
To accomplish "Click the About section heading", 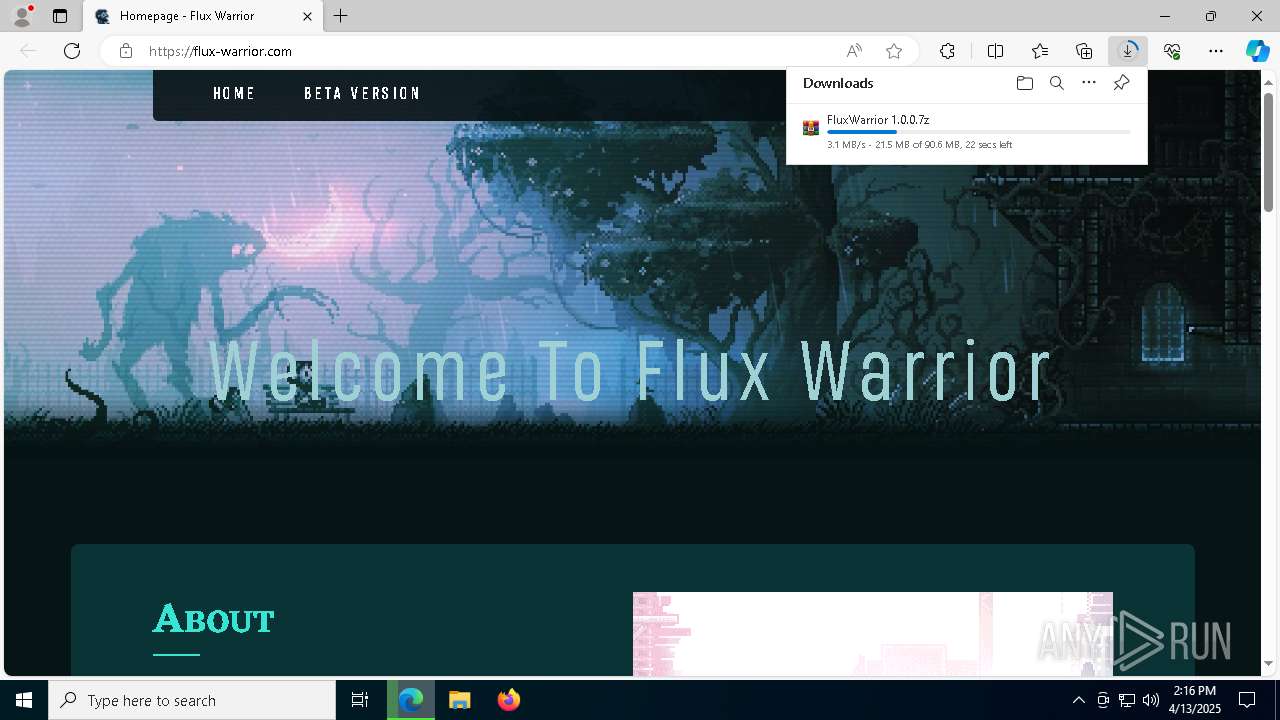I will (x=213, y=619).
